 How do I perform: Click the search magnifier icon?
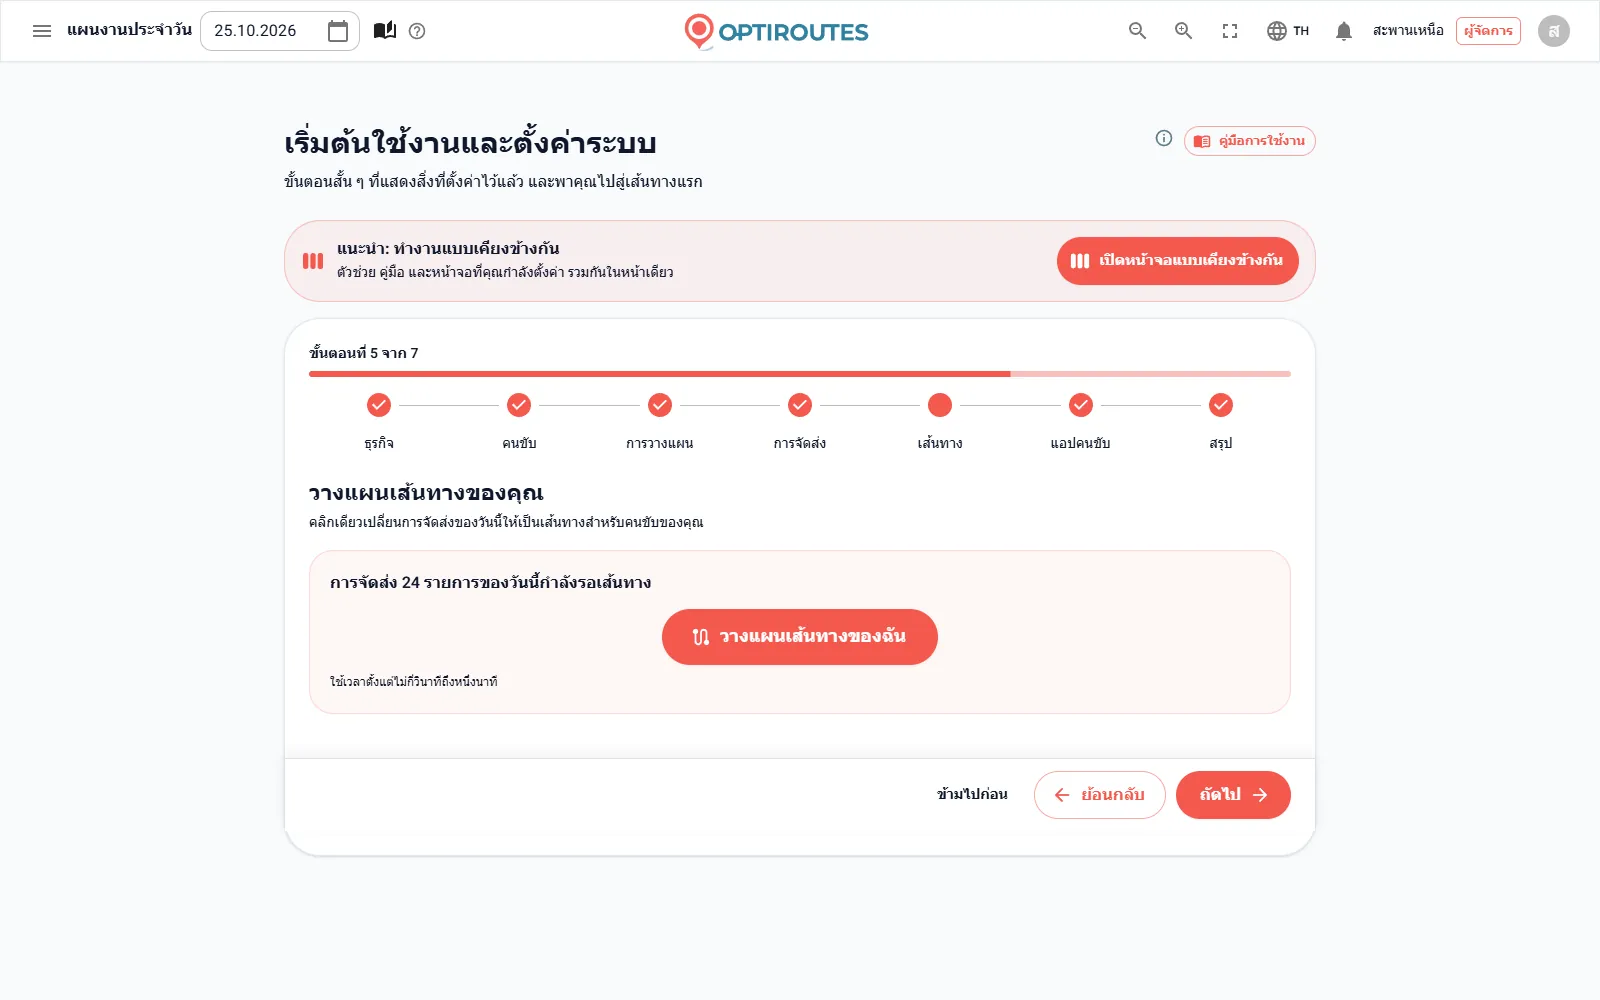1137,31
